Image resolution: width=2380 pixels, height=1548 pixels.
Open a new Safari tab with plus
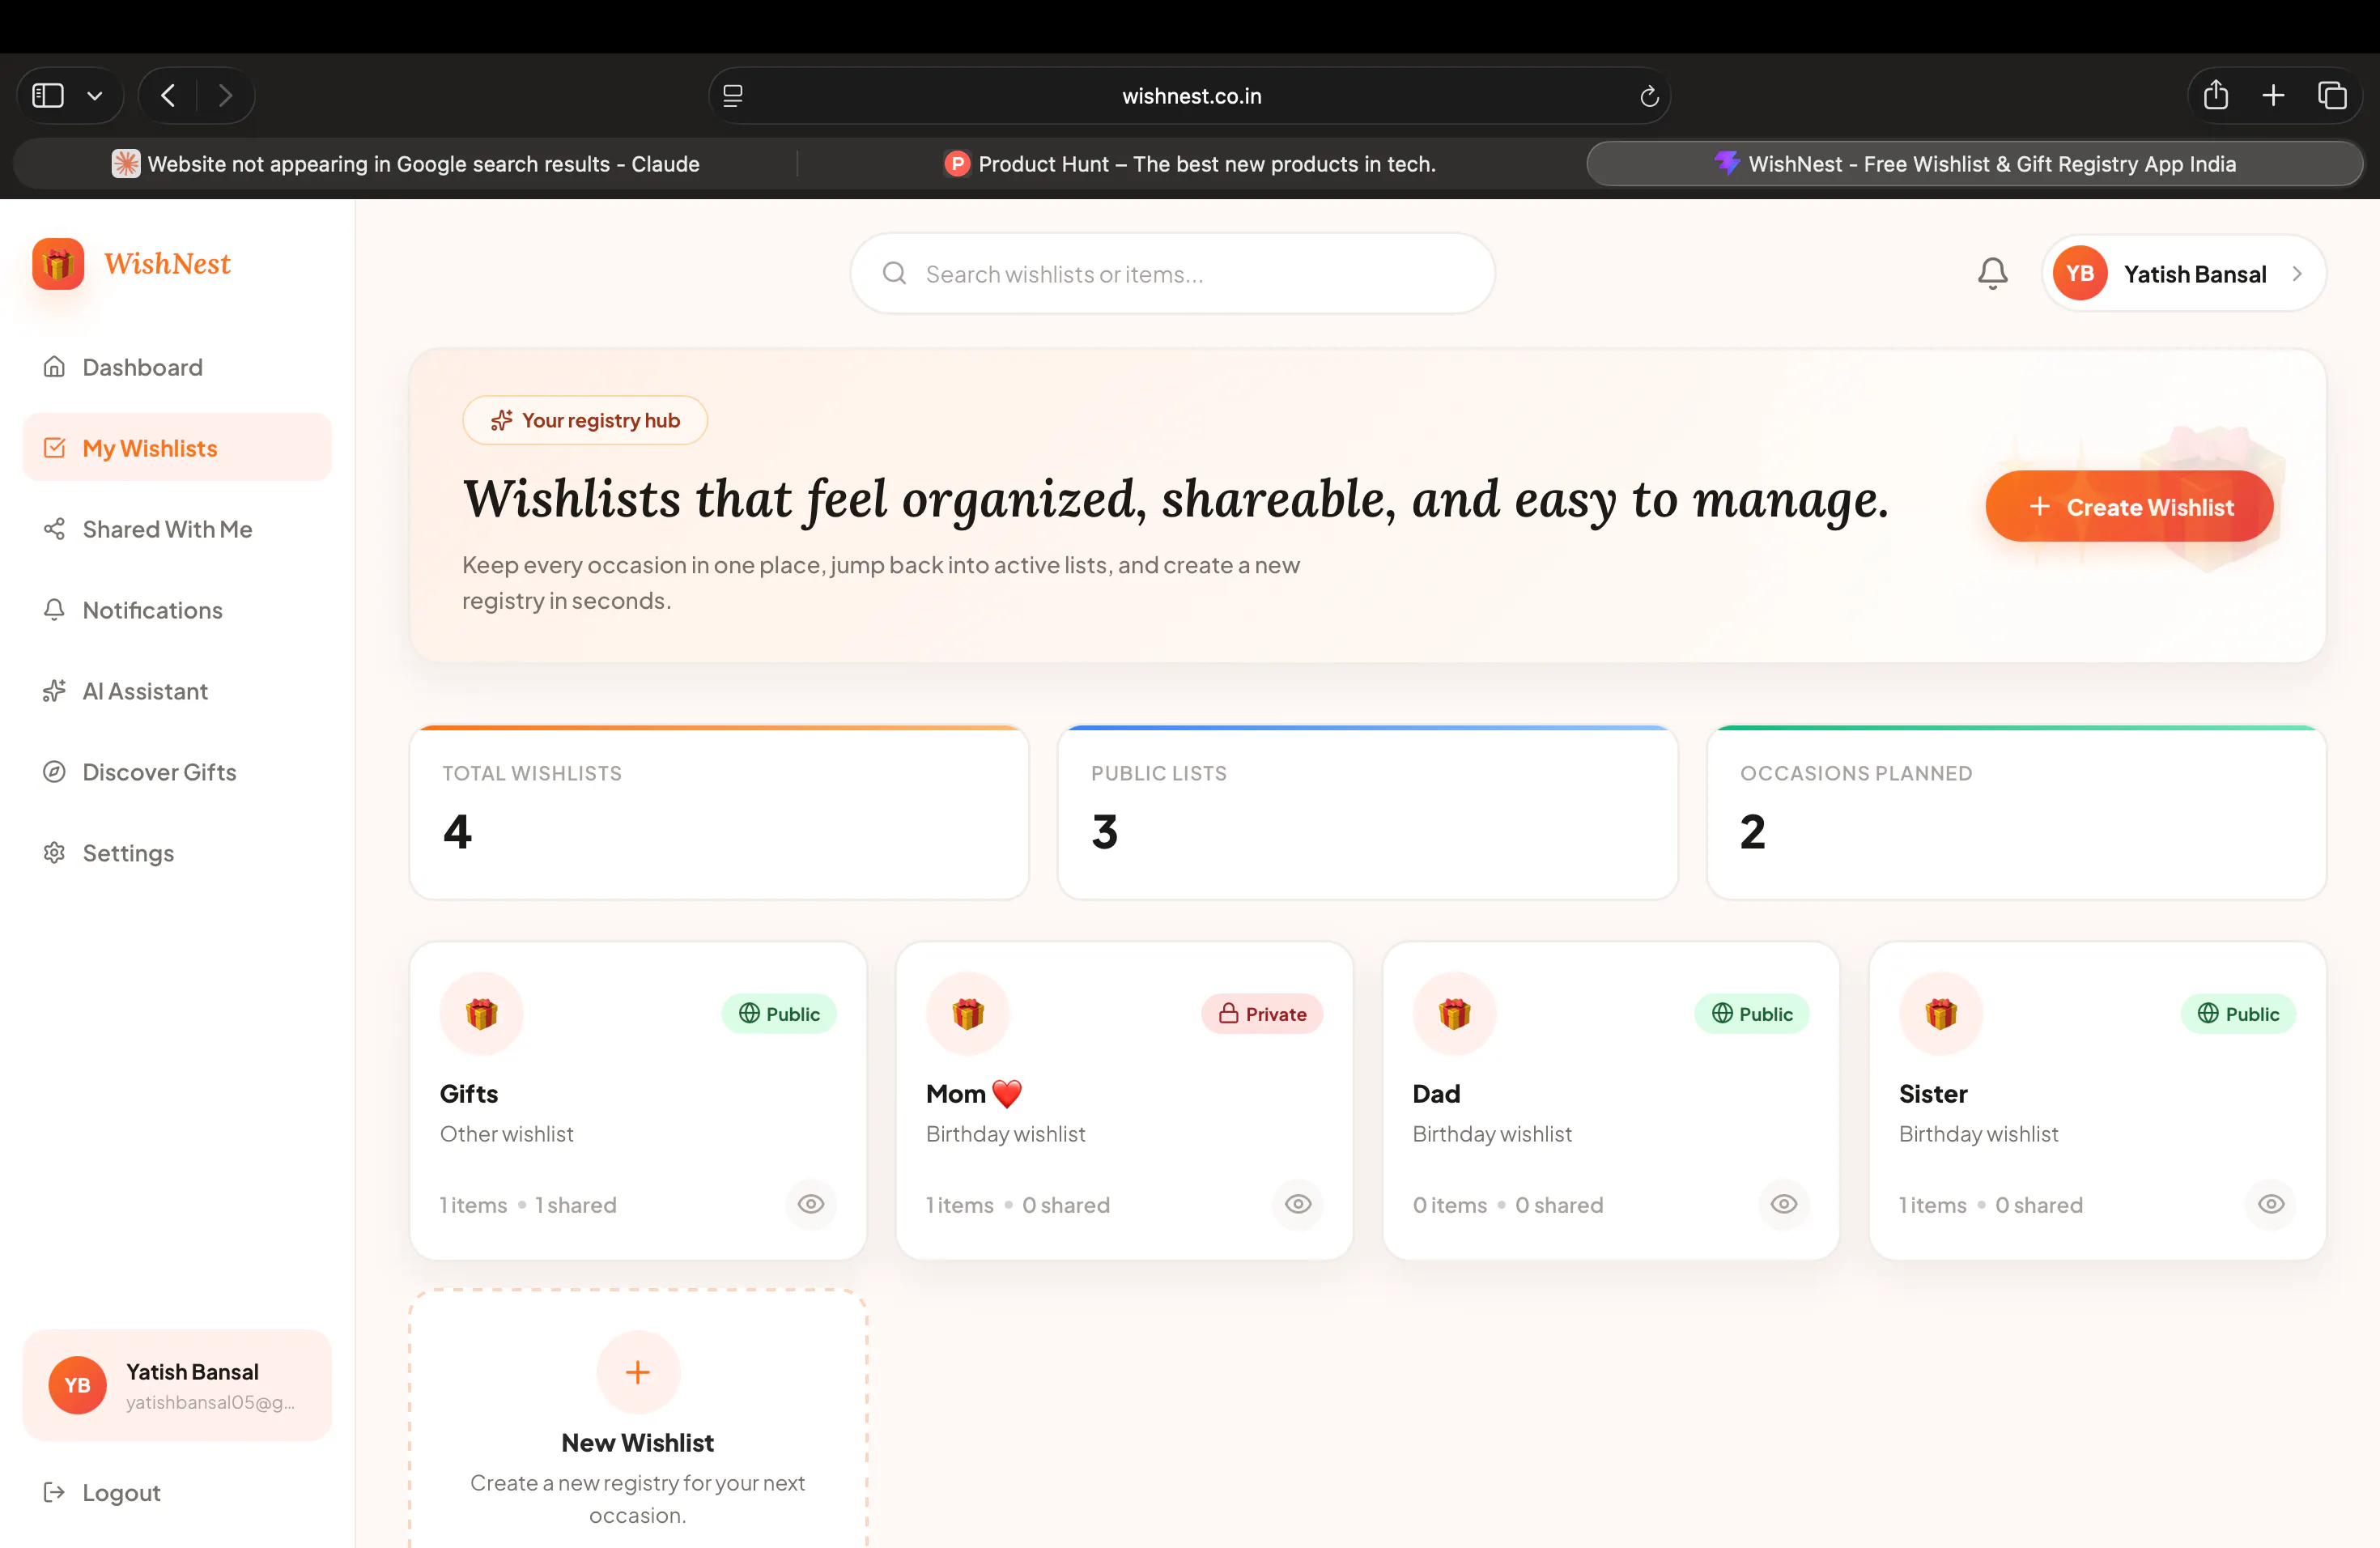pos(2273,95)
